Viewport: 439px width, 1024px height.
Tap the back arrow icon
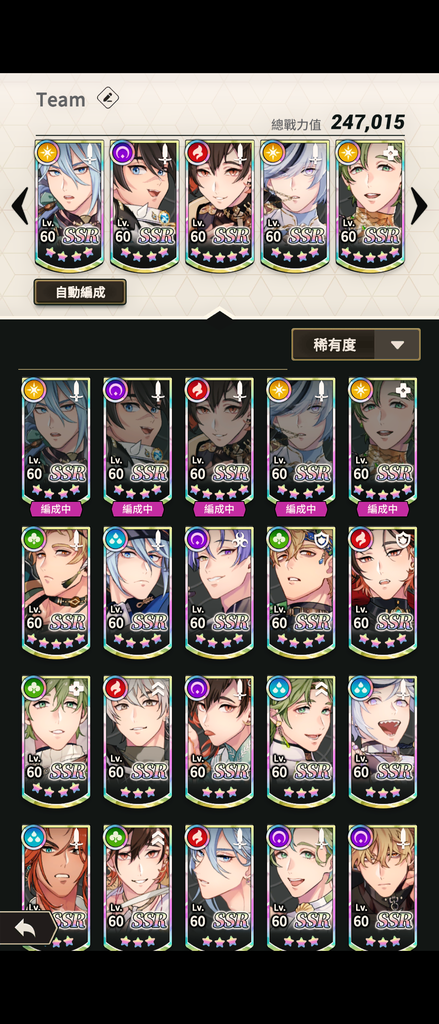[x=25, y=928]
